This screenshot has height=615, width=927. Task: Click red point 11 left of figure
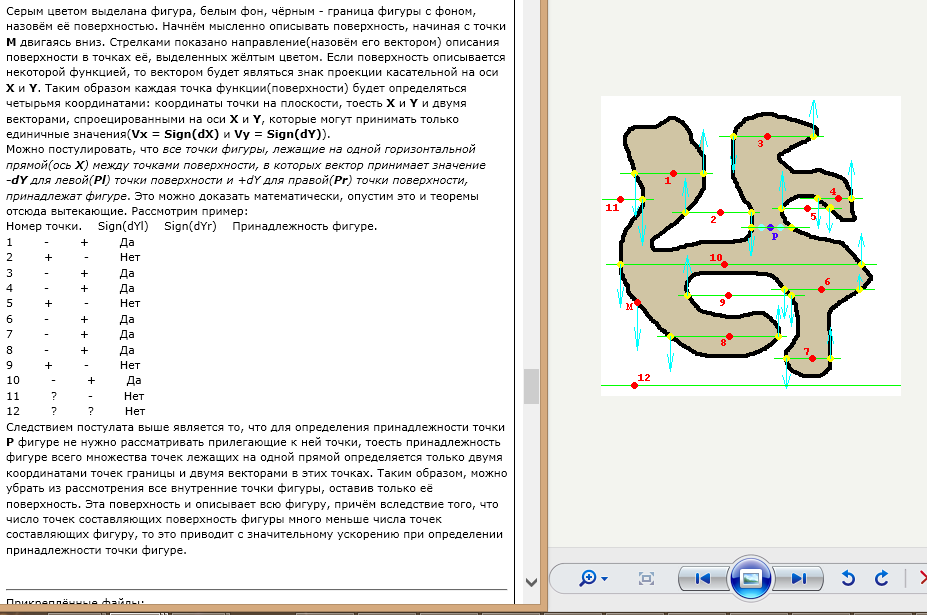tap(619, 199)
